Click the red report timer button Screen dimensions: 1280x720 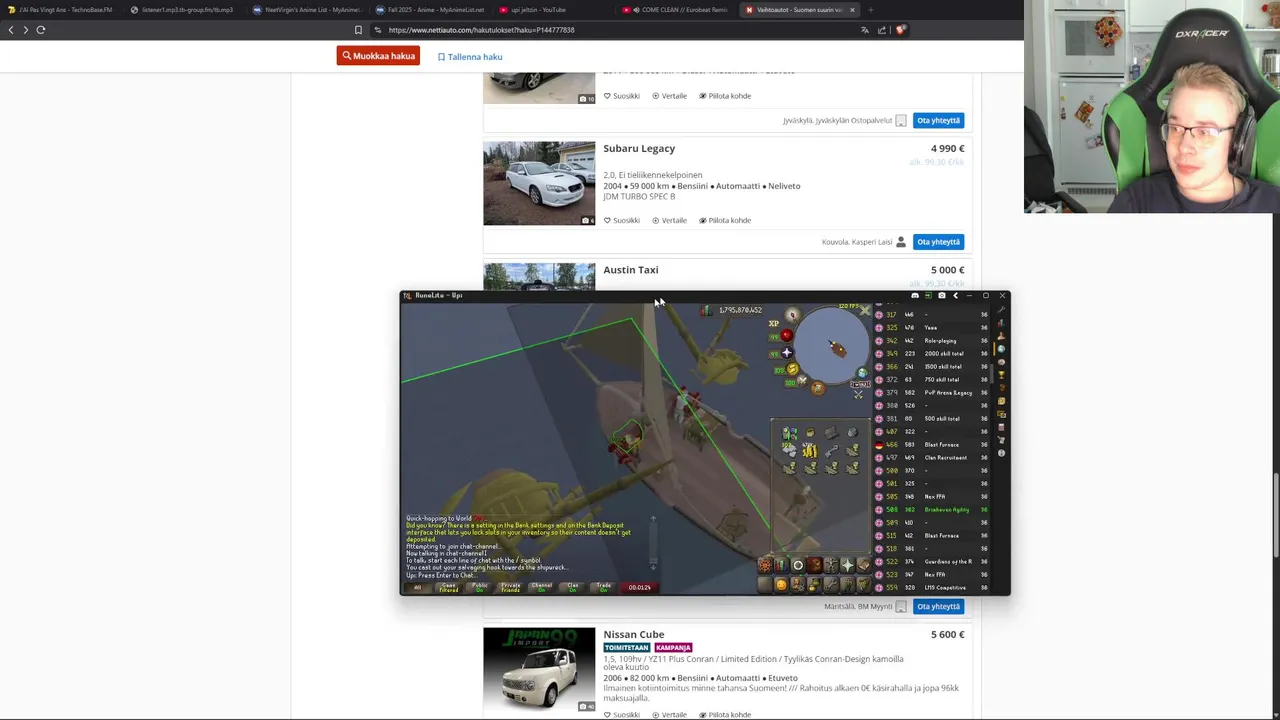[640, 587]
